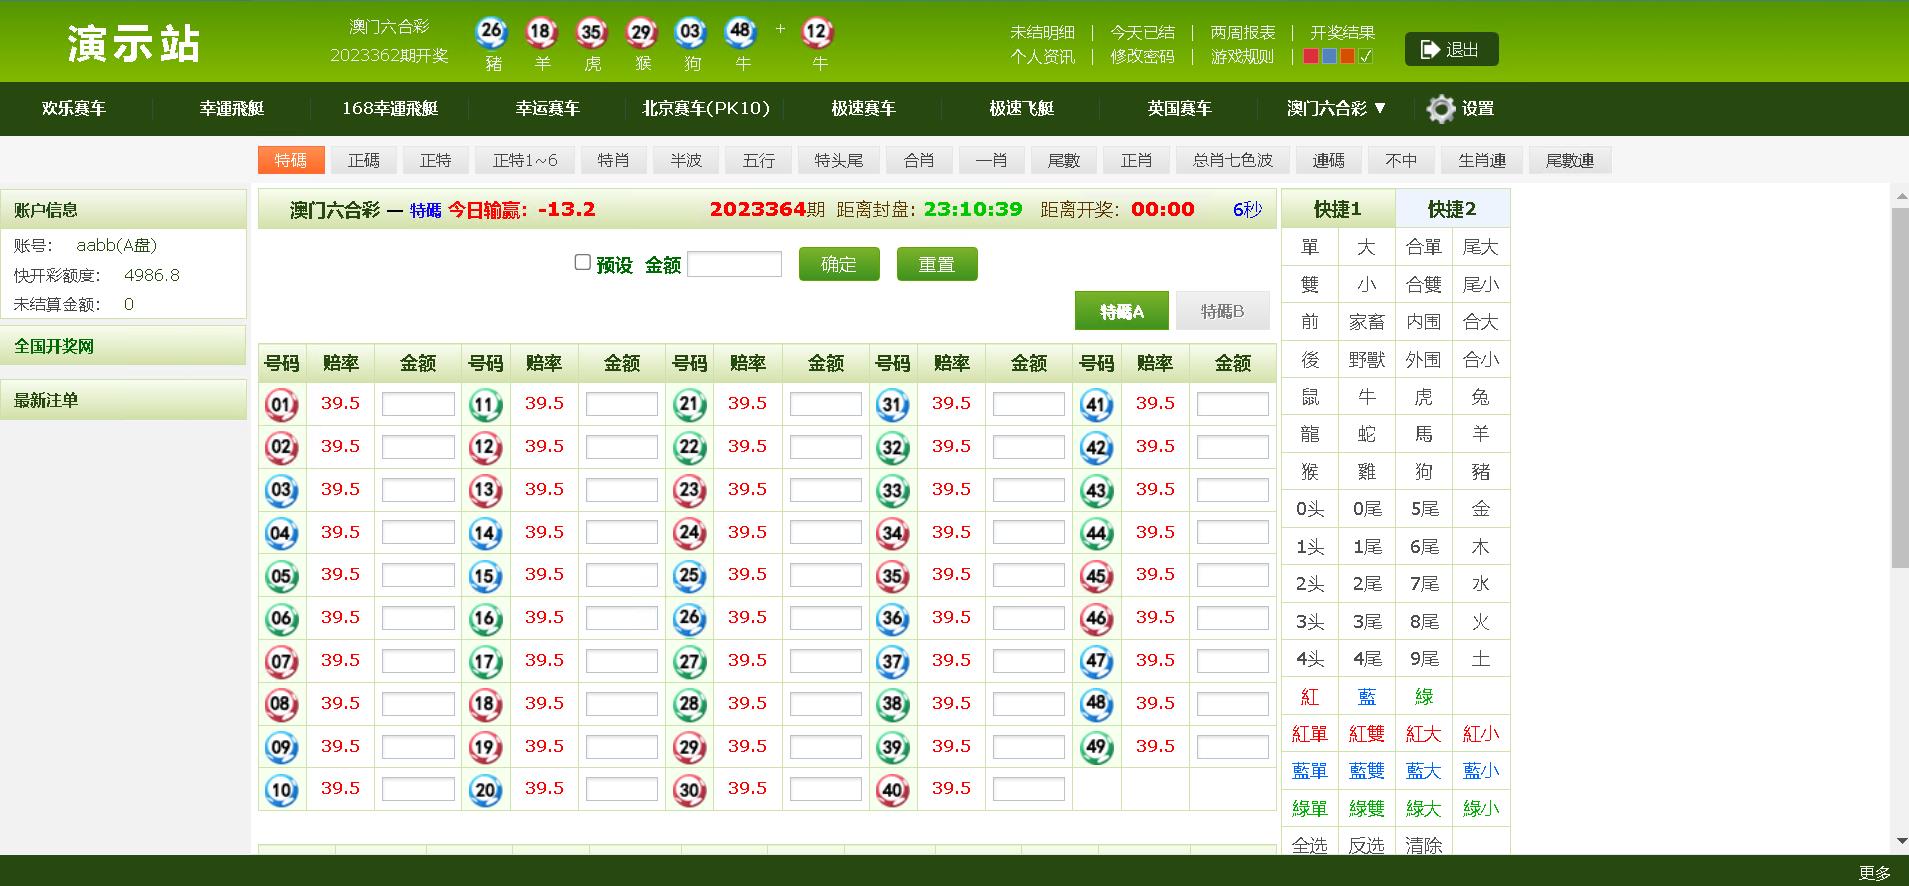Select number ball 01 in betting table
The height and width of the screenshot is (886, 1909).
pos(281,404)
